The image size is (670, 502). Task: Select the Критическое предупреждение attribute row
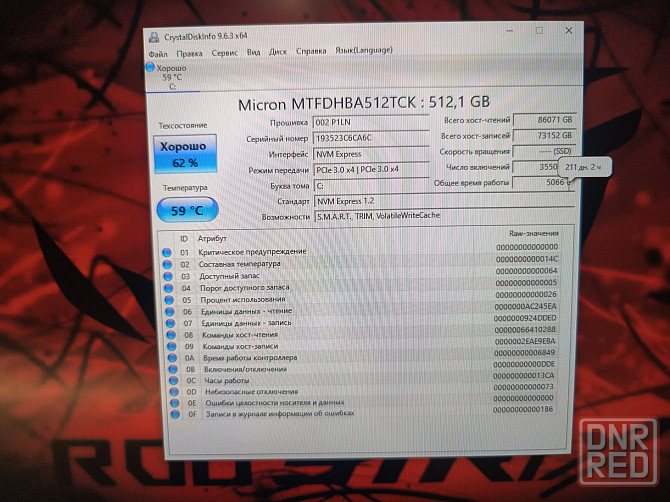tap(361, 250)
